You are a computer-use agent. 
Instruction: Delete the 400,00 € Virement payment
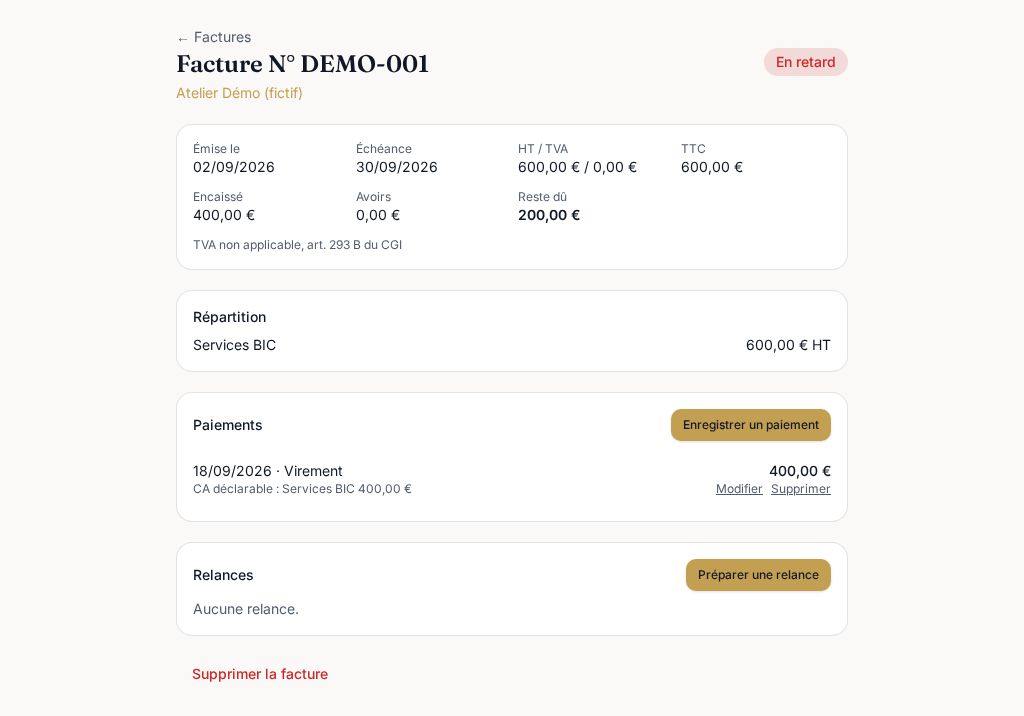tap(801, 489)
